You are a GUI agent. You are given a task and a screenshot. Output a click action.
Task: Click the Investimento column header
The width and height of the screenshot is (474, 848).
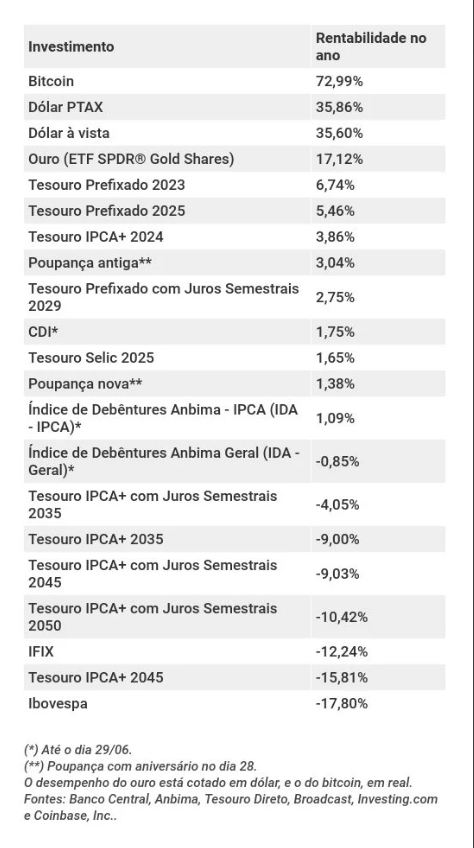tap(71, 47)
